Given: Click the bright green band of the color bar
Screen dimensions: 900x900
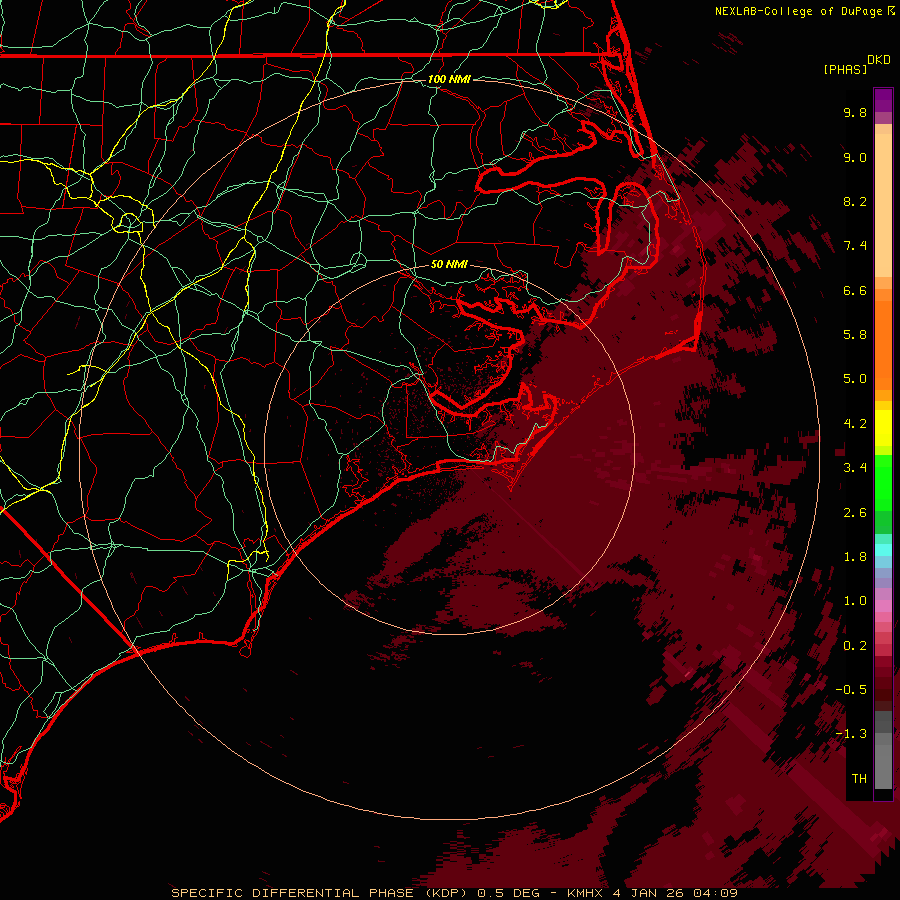Looking at the screenshot, I should 883,483.
